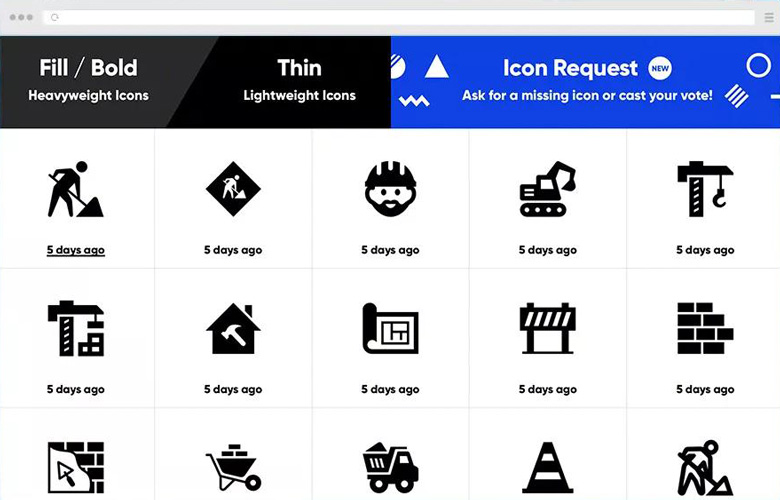Choose the bearded worker with helmet icon
This screenshot has height=500, width=780.
point(390,188)
